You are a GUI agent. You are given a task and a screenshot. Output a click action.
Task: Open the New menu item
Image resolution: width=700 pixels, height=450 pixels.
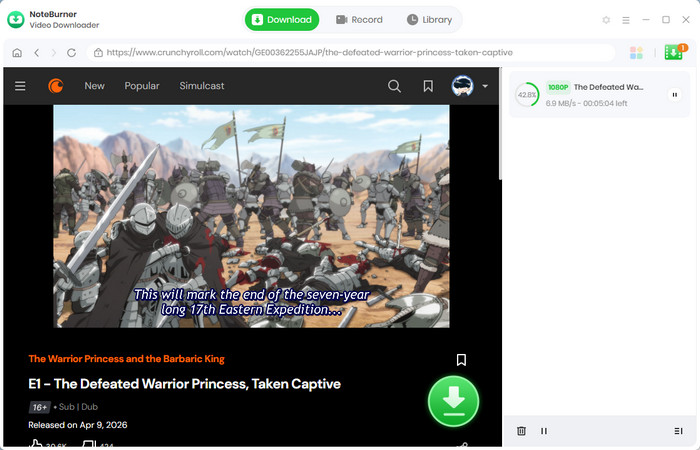pos(94,86)
